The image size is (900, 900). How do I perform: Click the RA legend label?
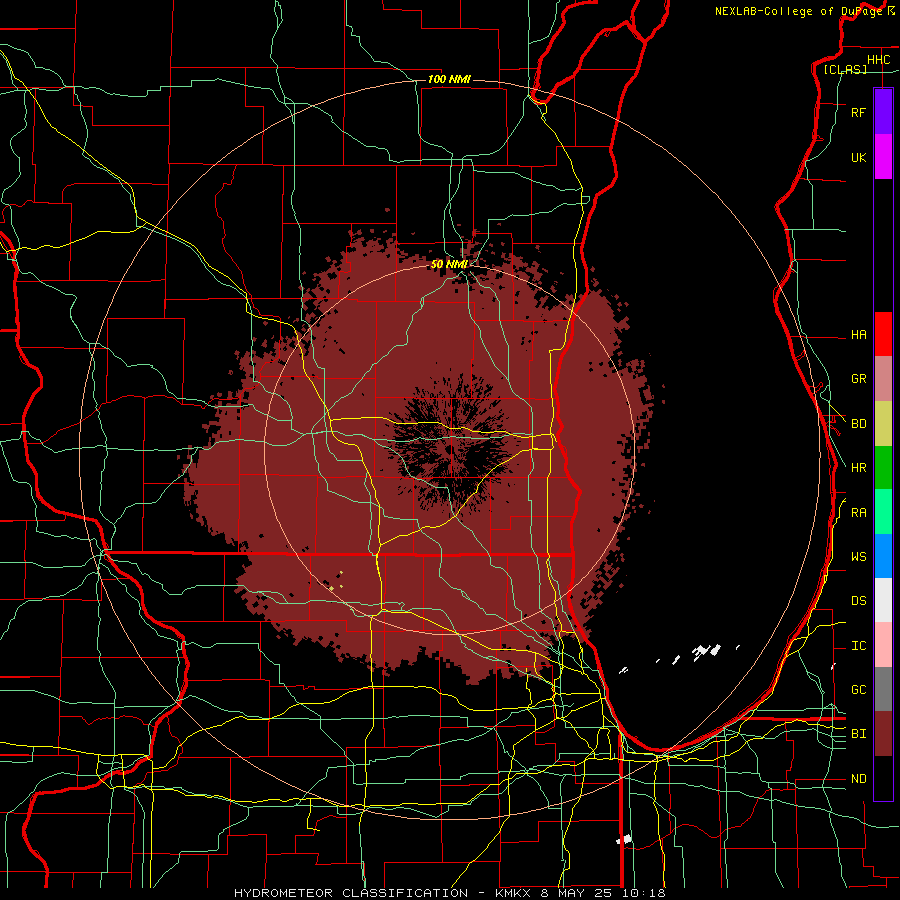pyautogui.click(x=858, y=513)
